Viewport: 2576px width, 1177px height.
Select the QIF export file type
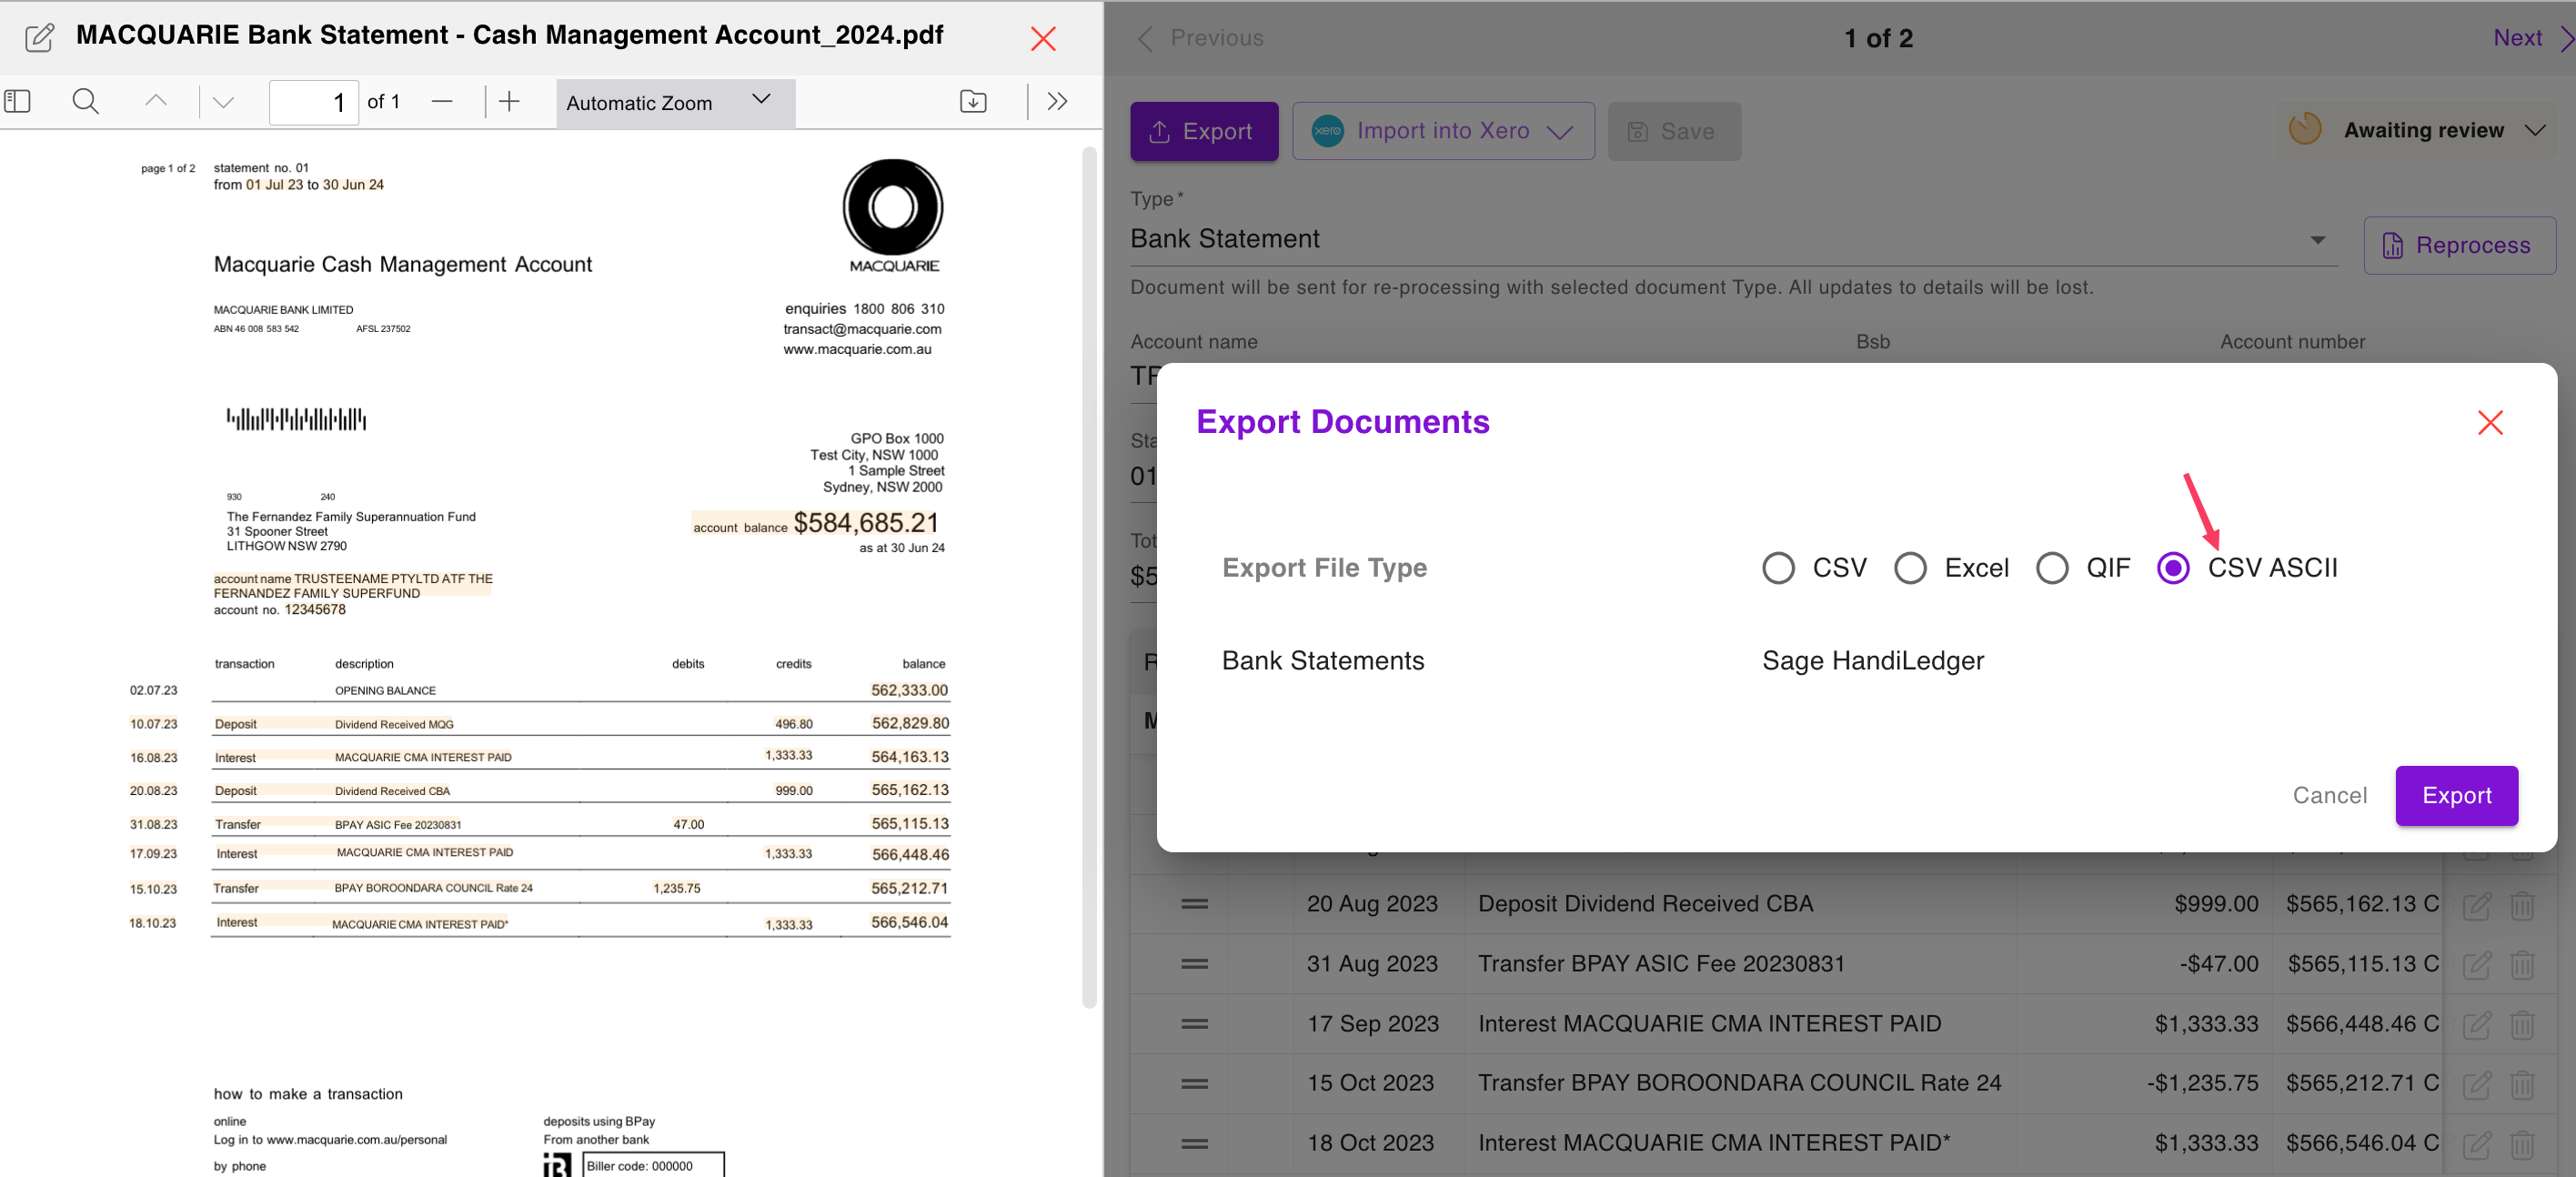[2052, 568]
